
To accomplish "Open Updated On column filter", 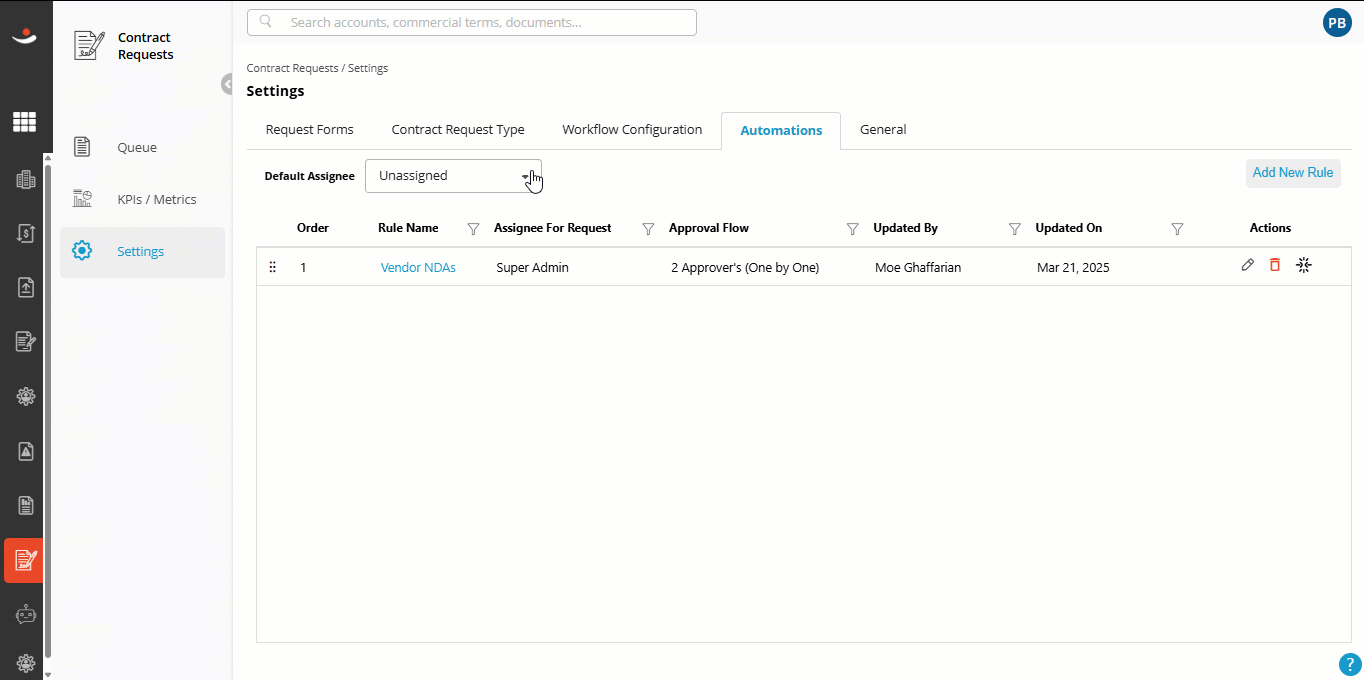I will pos(1177,229).
